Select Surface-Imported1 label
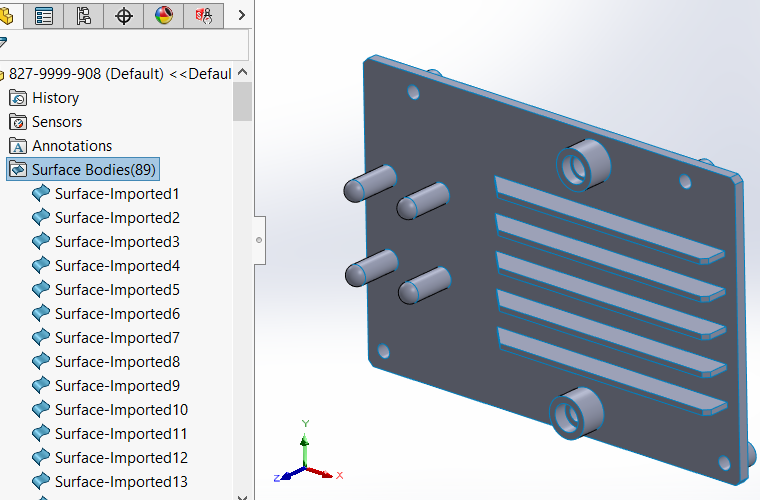 [117, 194]
